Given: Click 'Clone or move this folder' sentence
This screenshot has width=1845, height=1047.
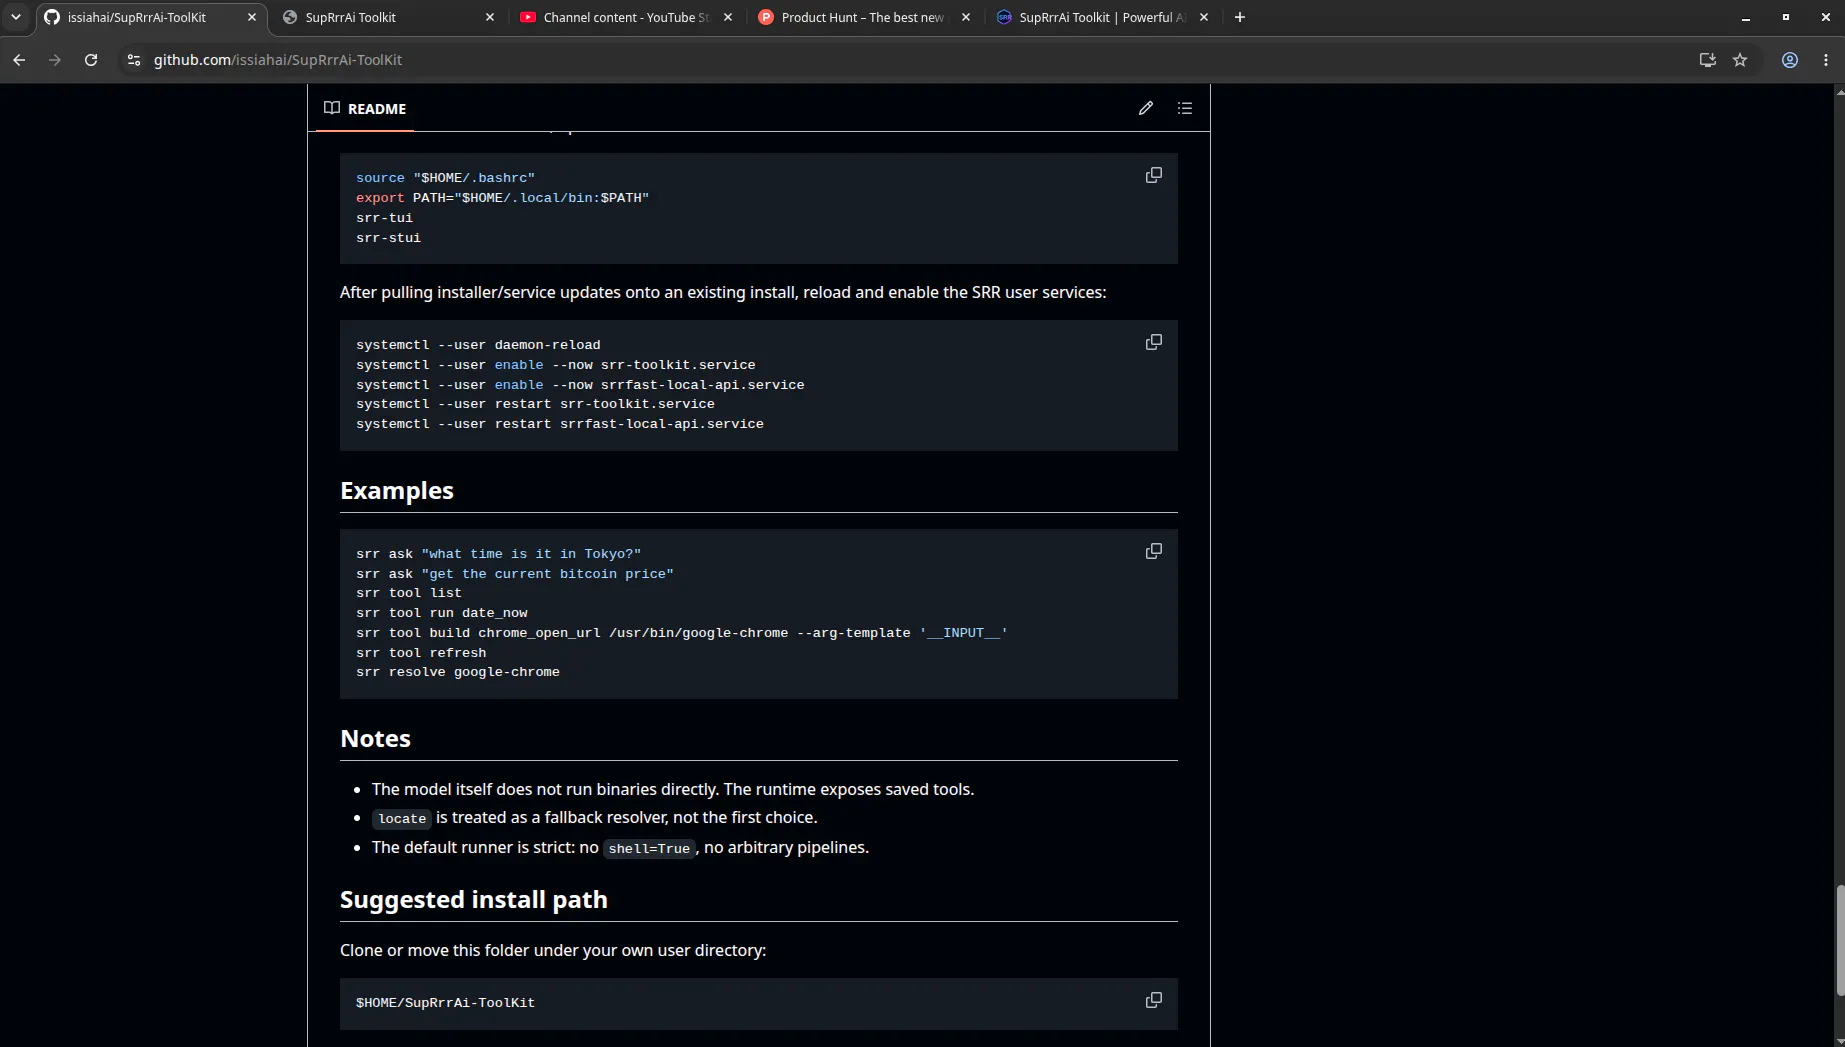Looking at the screenshot, I should coord(553,950).
